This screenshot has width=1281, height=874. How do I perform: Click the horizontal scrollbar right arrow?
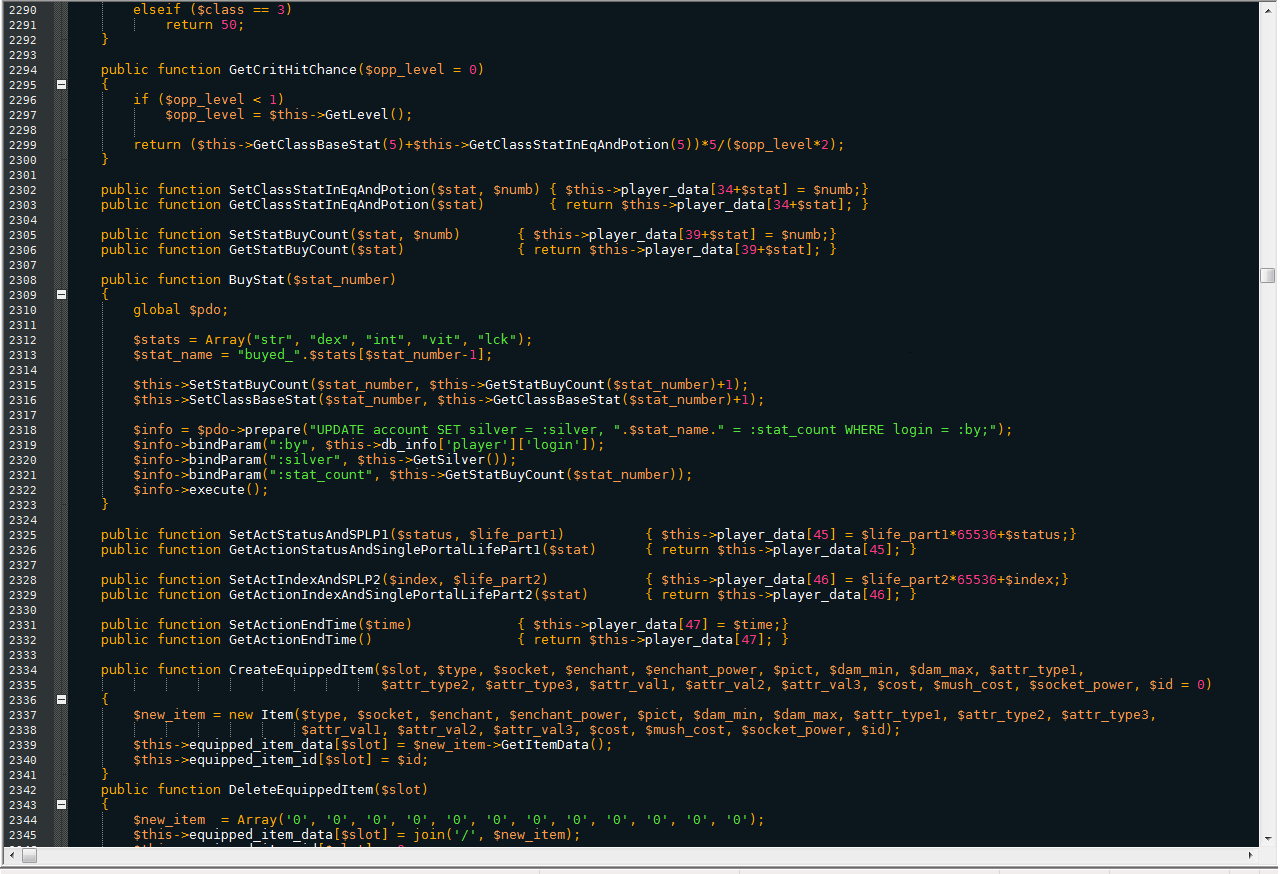point(1251,856)
